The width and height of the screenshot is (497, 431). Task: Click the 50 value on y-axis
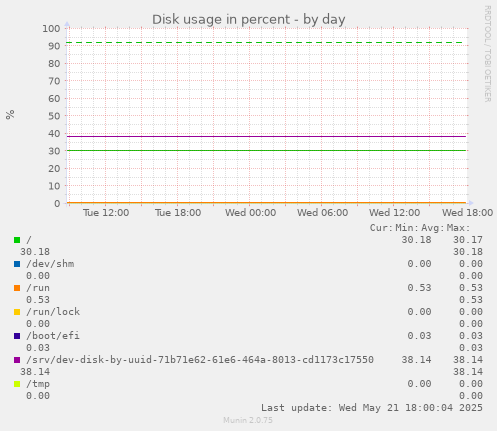tap(54, 116)
